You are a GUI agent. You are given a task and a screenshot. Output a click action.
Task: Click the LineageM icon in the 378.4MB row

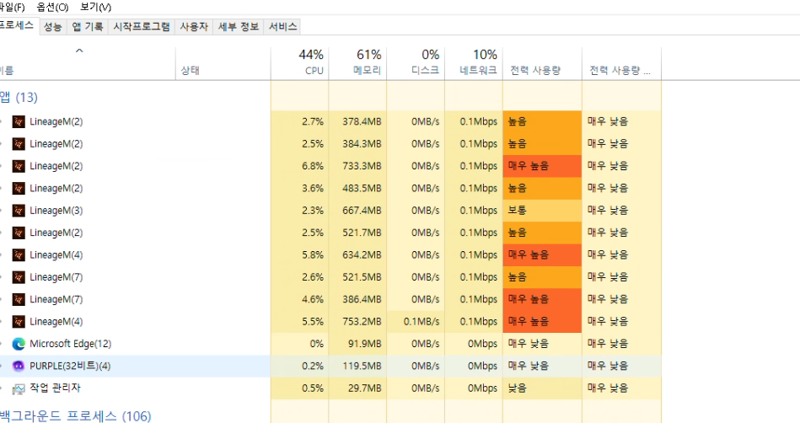[x=19, y=121]
